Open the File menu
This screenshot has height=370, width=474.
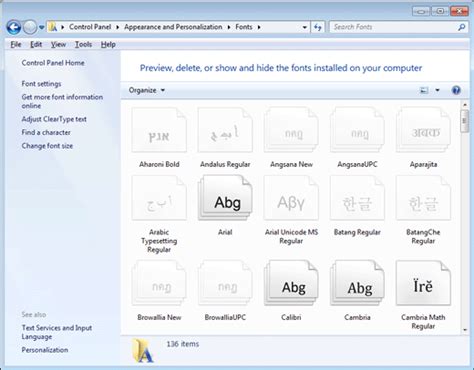click(16, 44)
